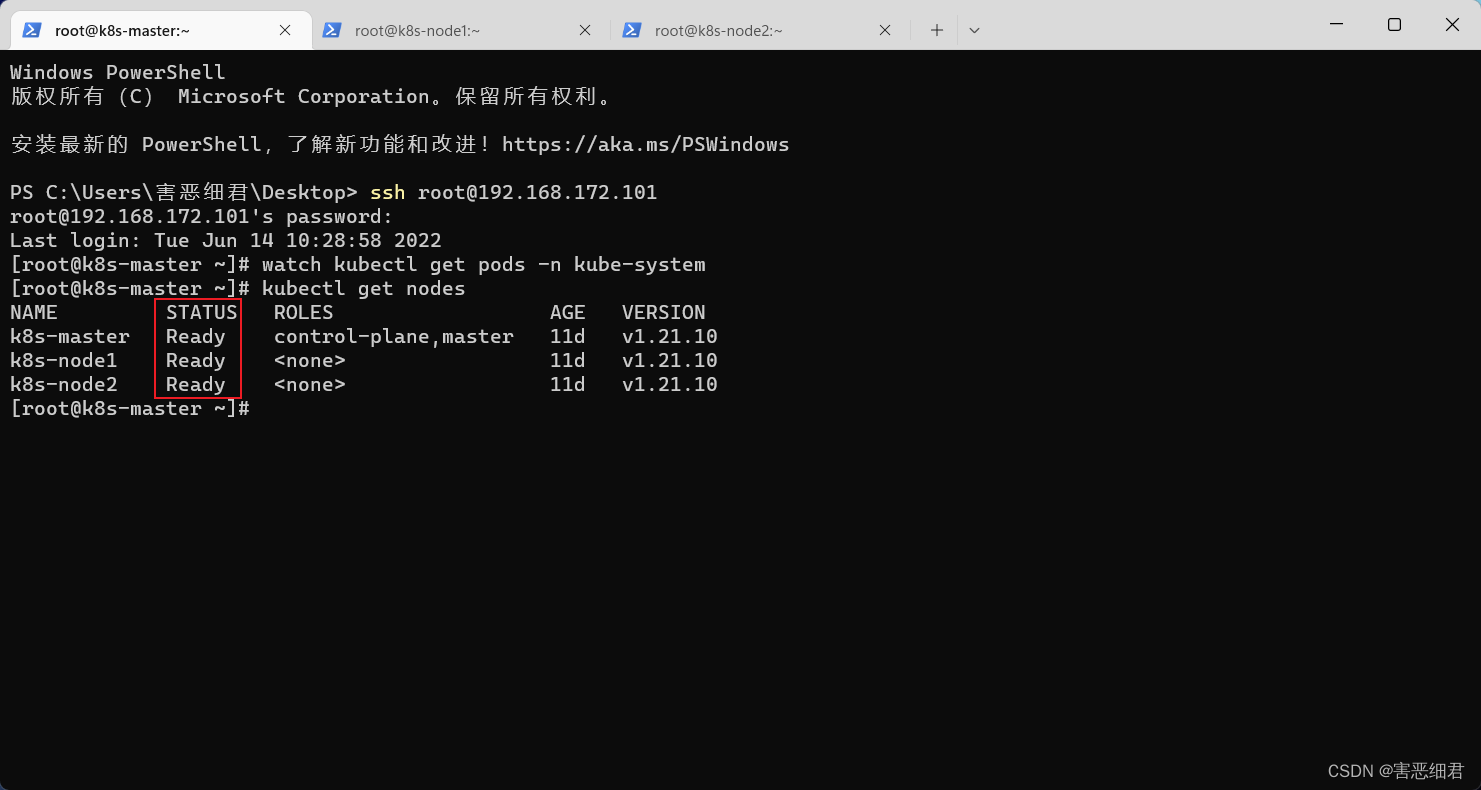This screenshot has height=790, width=1481.
Task: Click the 'kubectl get nodes' command
Action: click(x=364, y=288)
